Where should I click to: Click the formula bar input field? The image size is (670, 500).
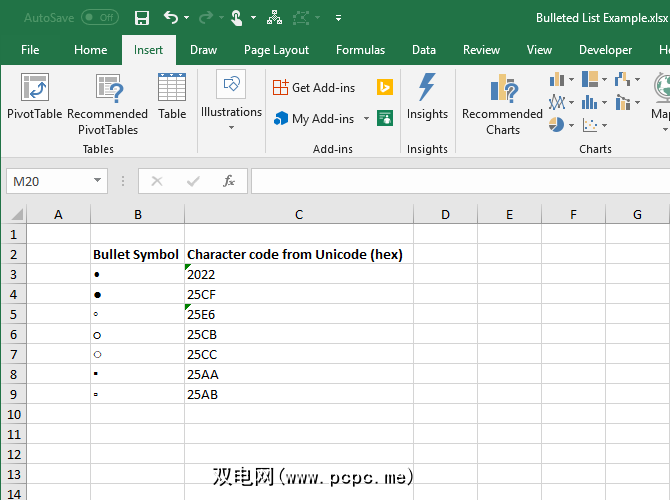coord(460,181)
